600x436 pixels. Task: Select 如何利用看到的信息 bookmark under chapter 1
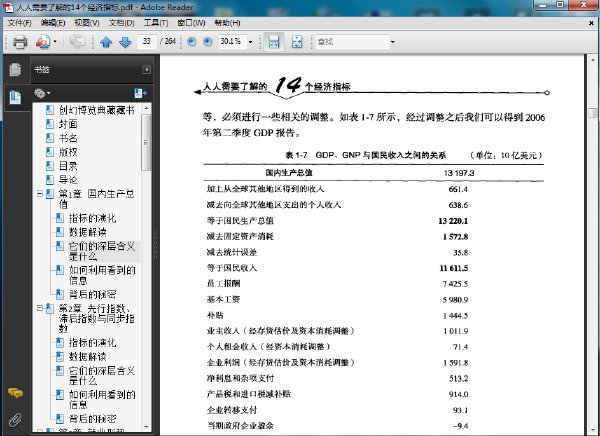(x=102, y=275)
